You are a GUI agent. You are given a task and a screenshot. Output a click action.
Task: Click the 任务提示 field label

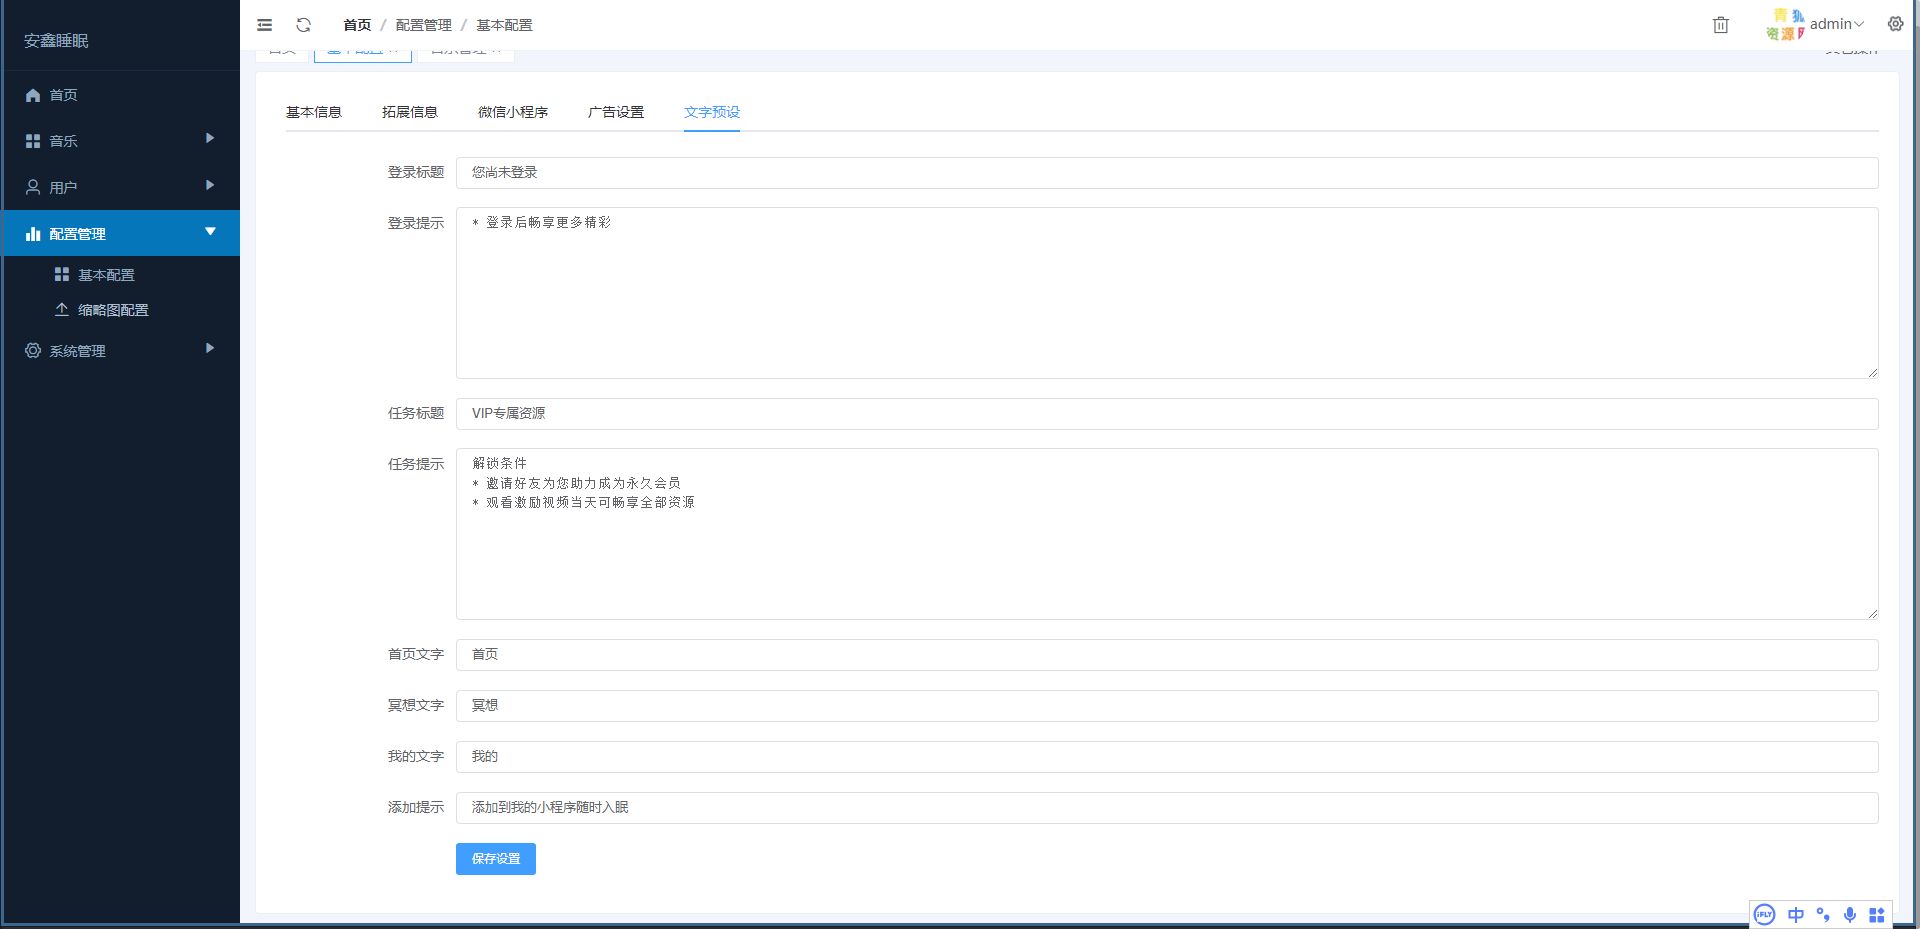[416, 464]
